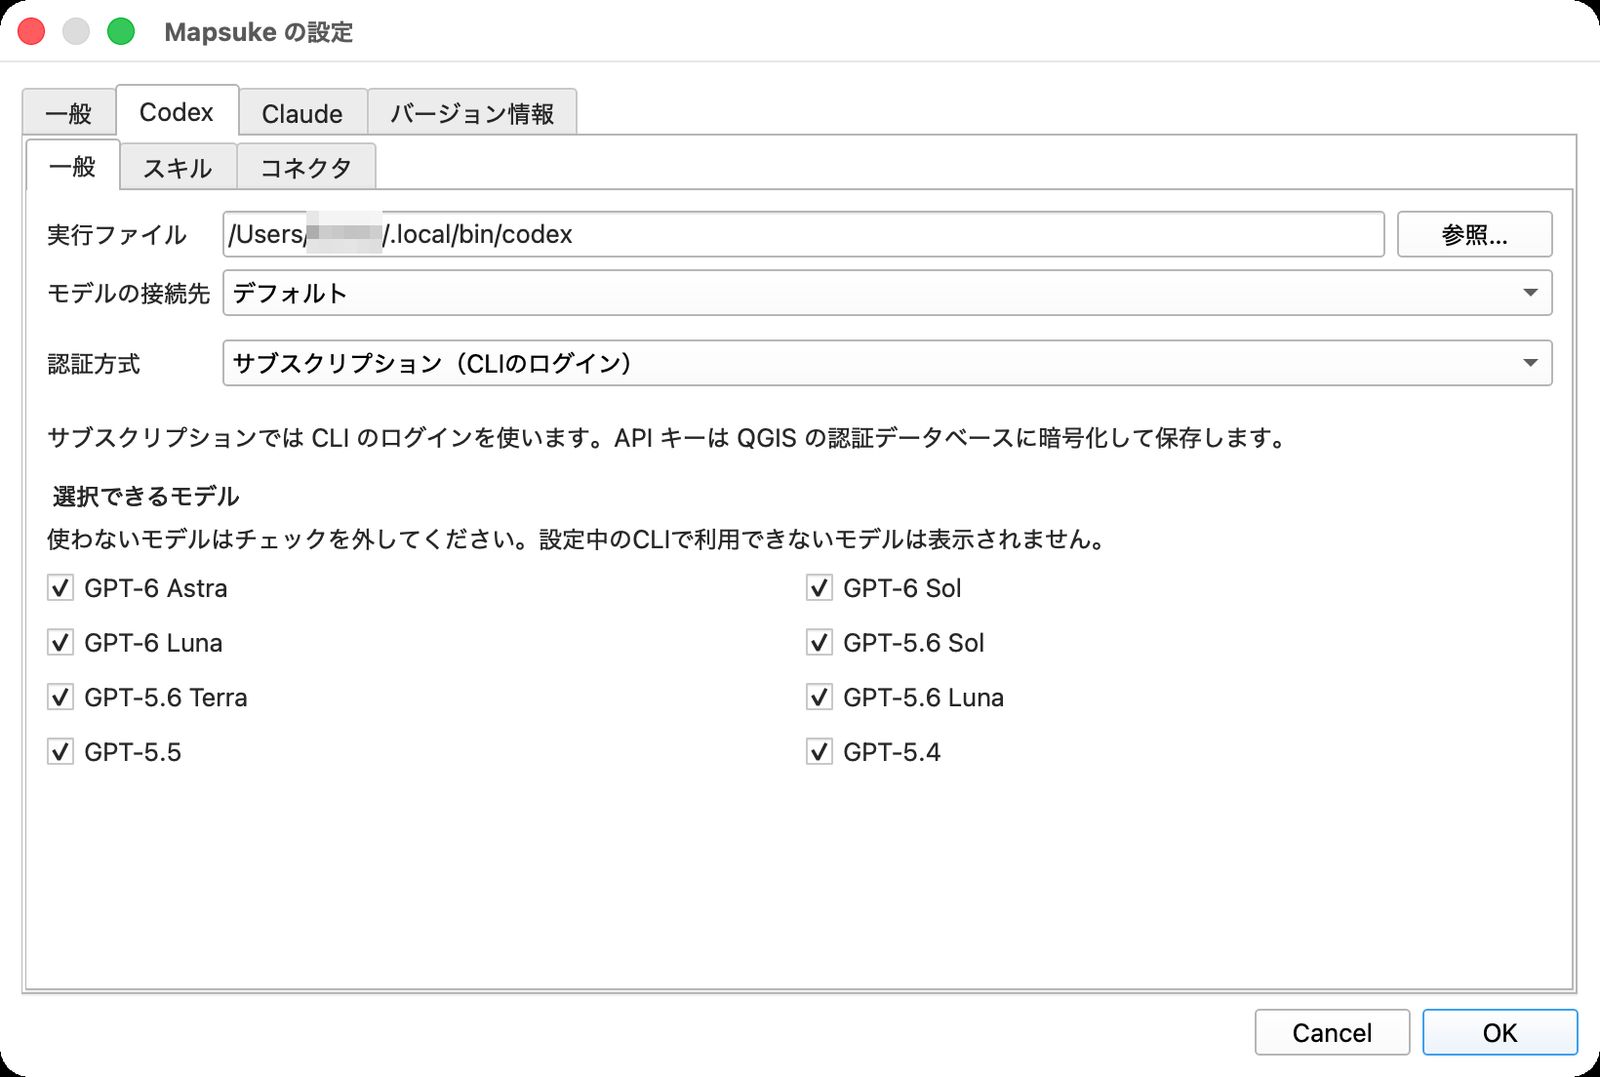Disable the GPT-5.6 Sol model

tap(819, 642)
